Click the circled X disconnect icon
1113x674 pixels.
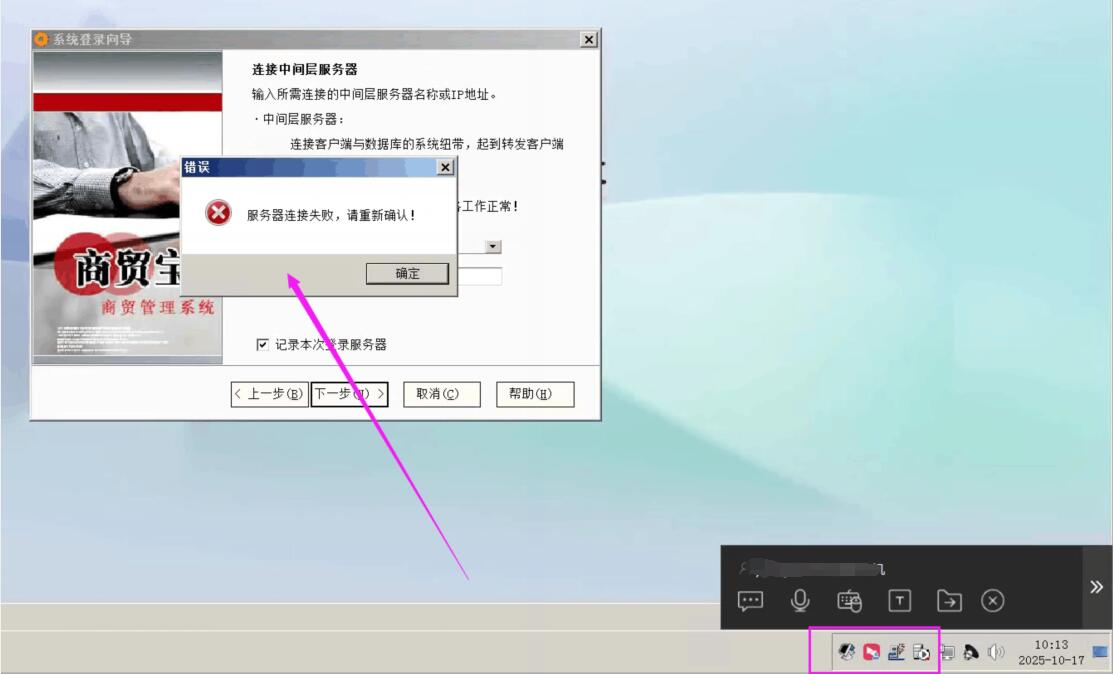(x=992, y=600)
